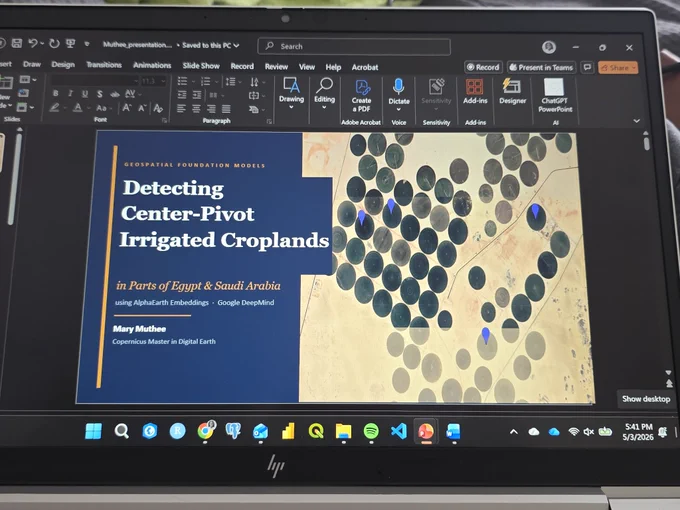Click Create a PDF icon
This screenshot has height=510, width=680.
362,95
